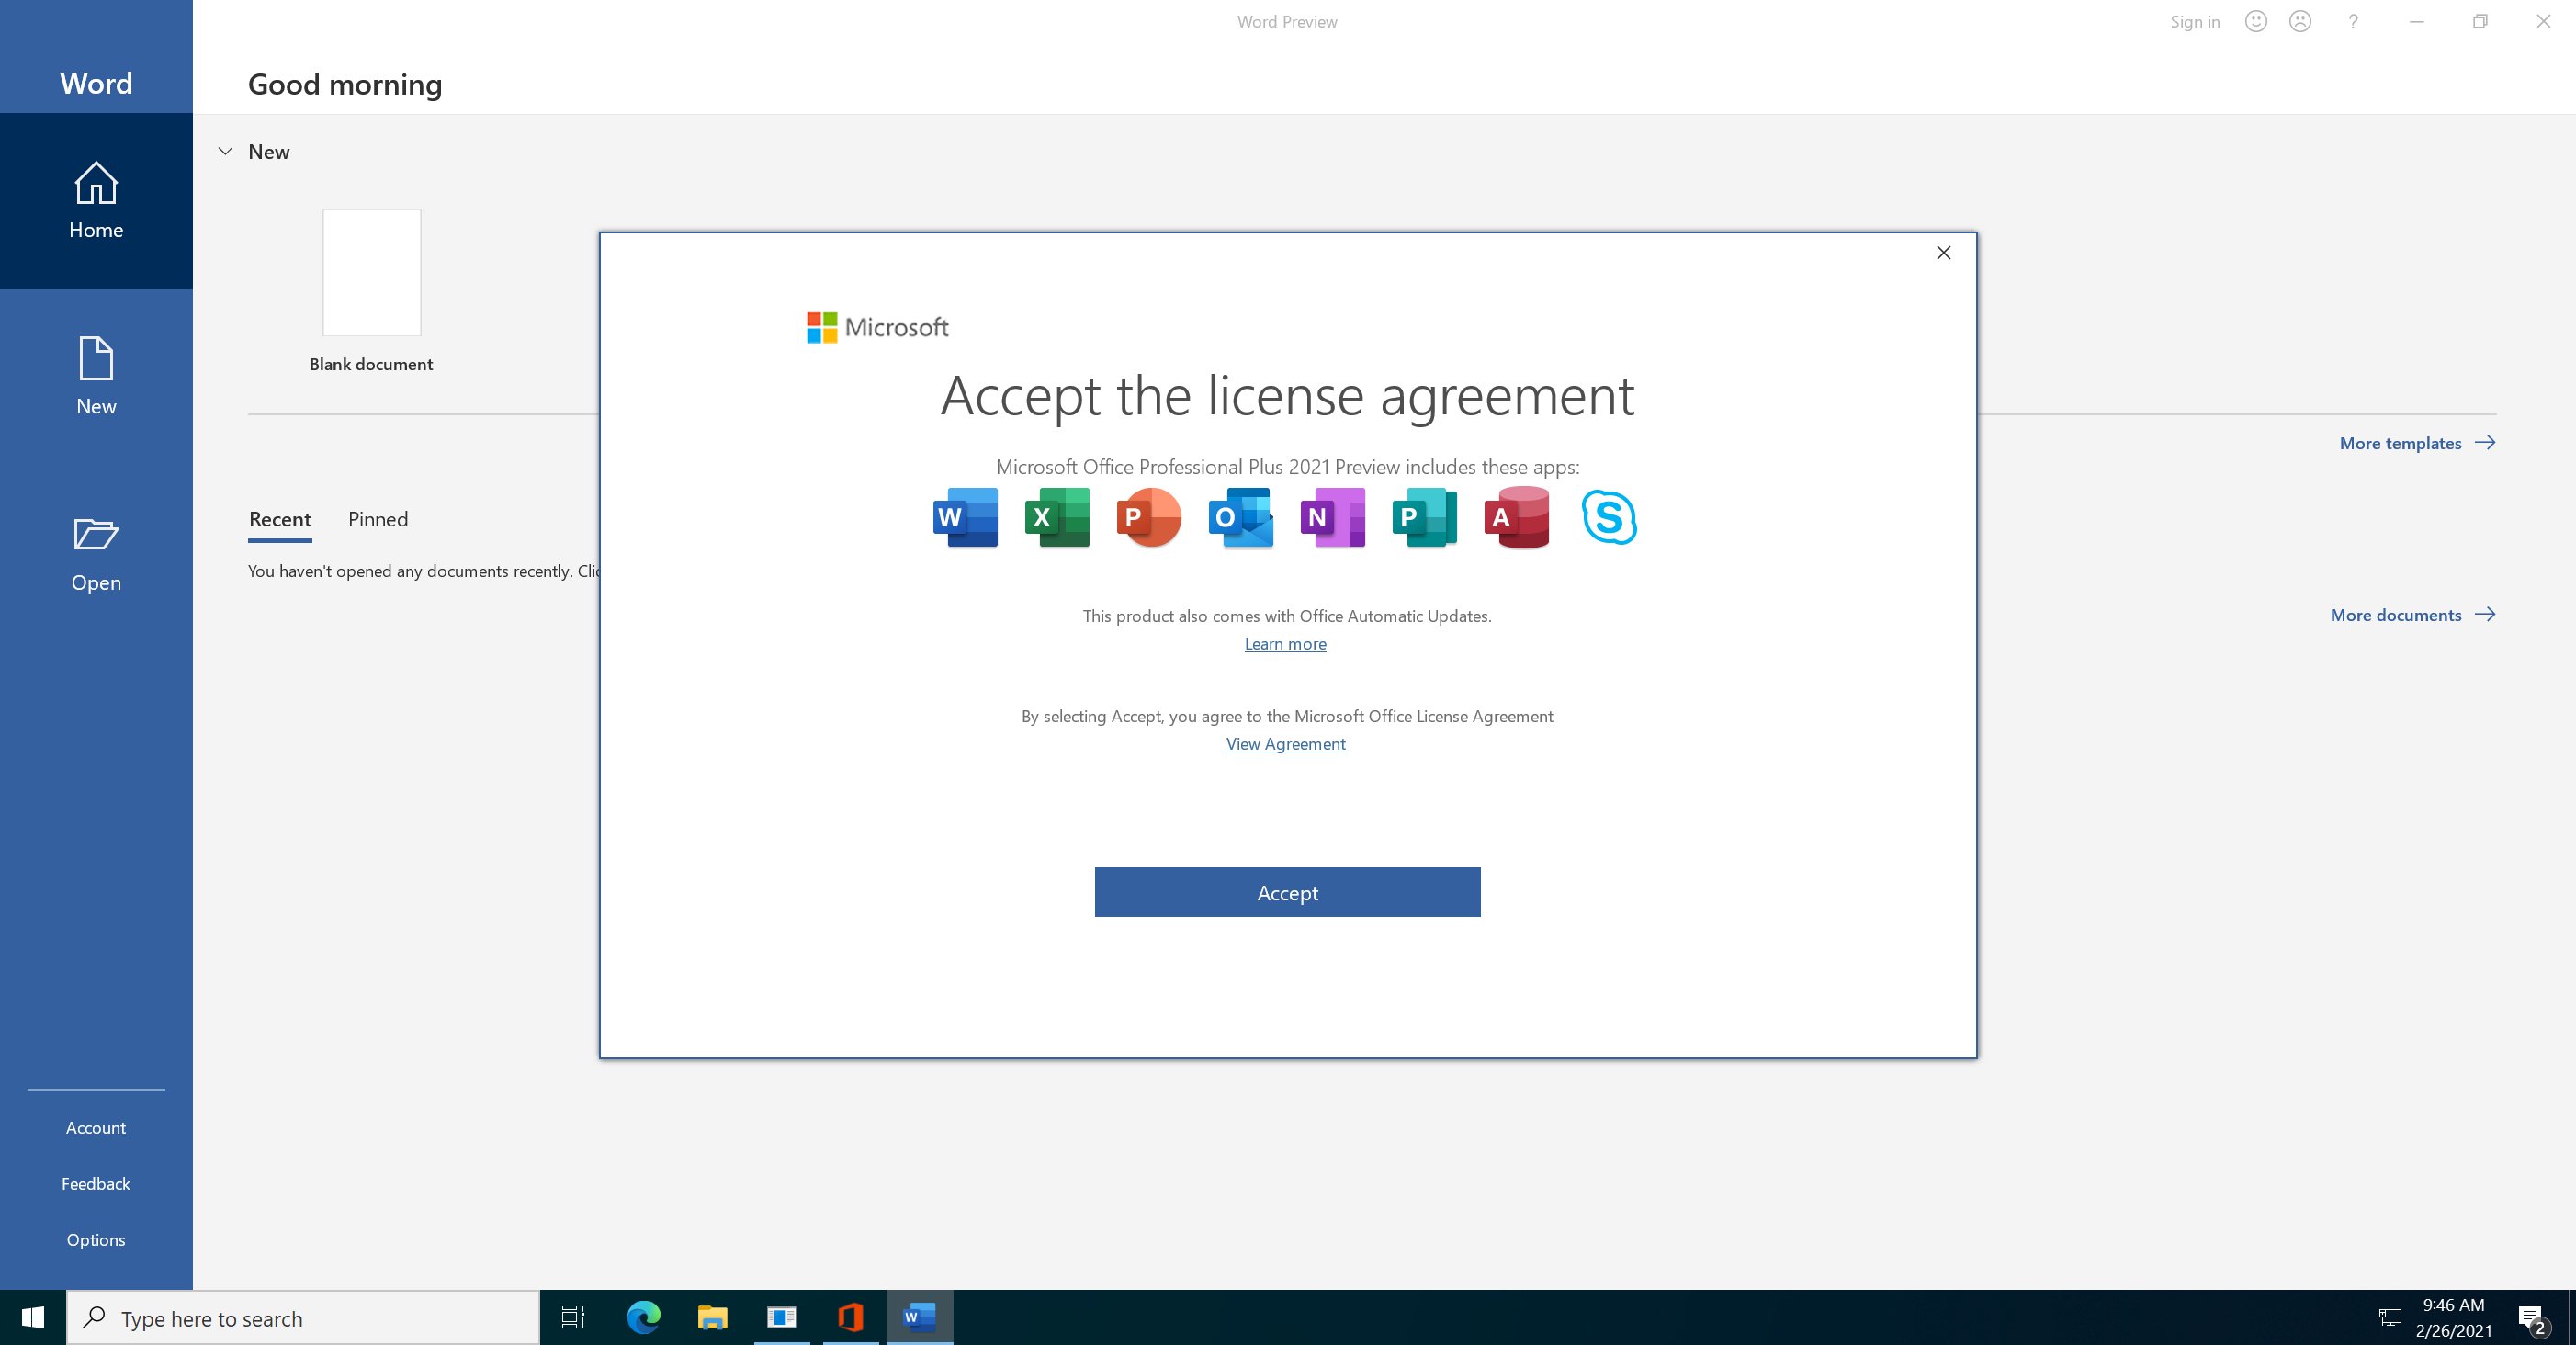Open the Office app on taskbar
Screen dimensions: 2576x1345
[850, 1317]
